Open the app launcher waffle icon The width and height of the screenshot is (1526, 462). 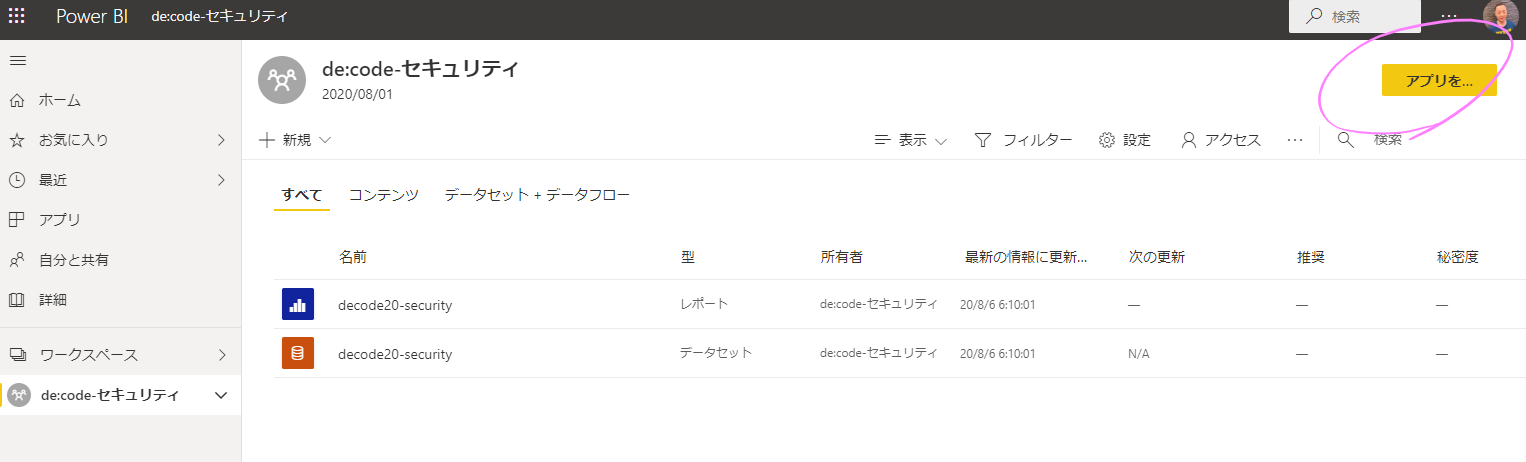(18, 17)
